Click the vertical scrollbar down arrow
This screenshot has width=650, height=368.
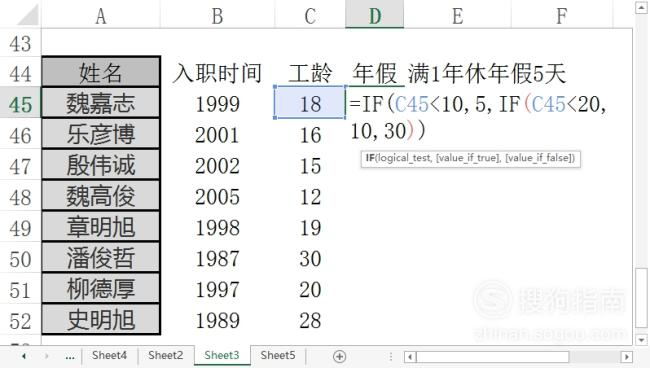[x=641, y=340]
